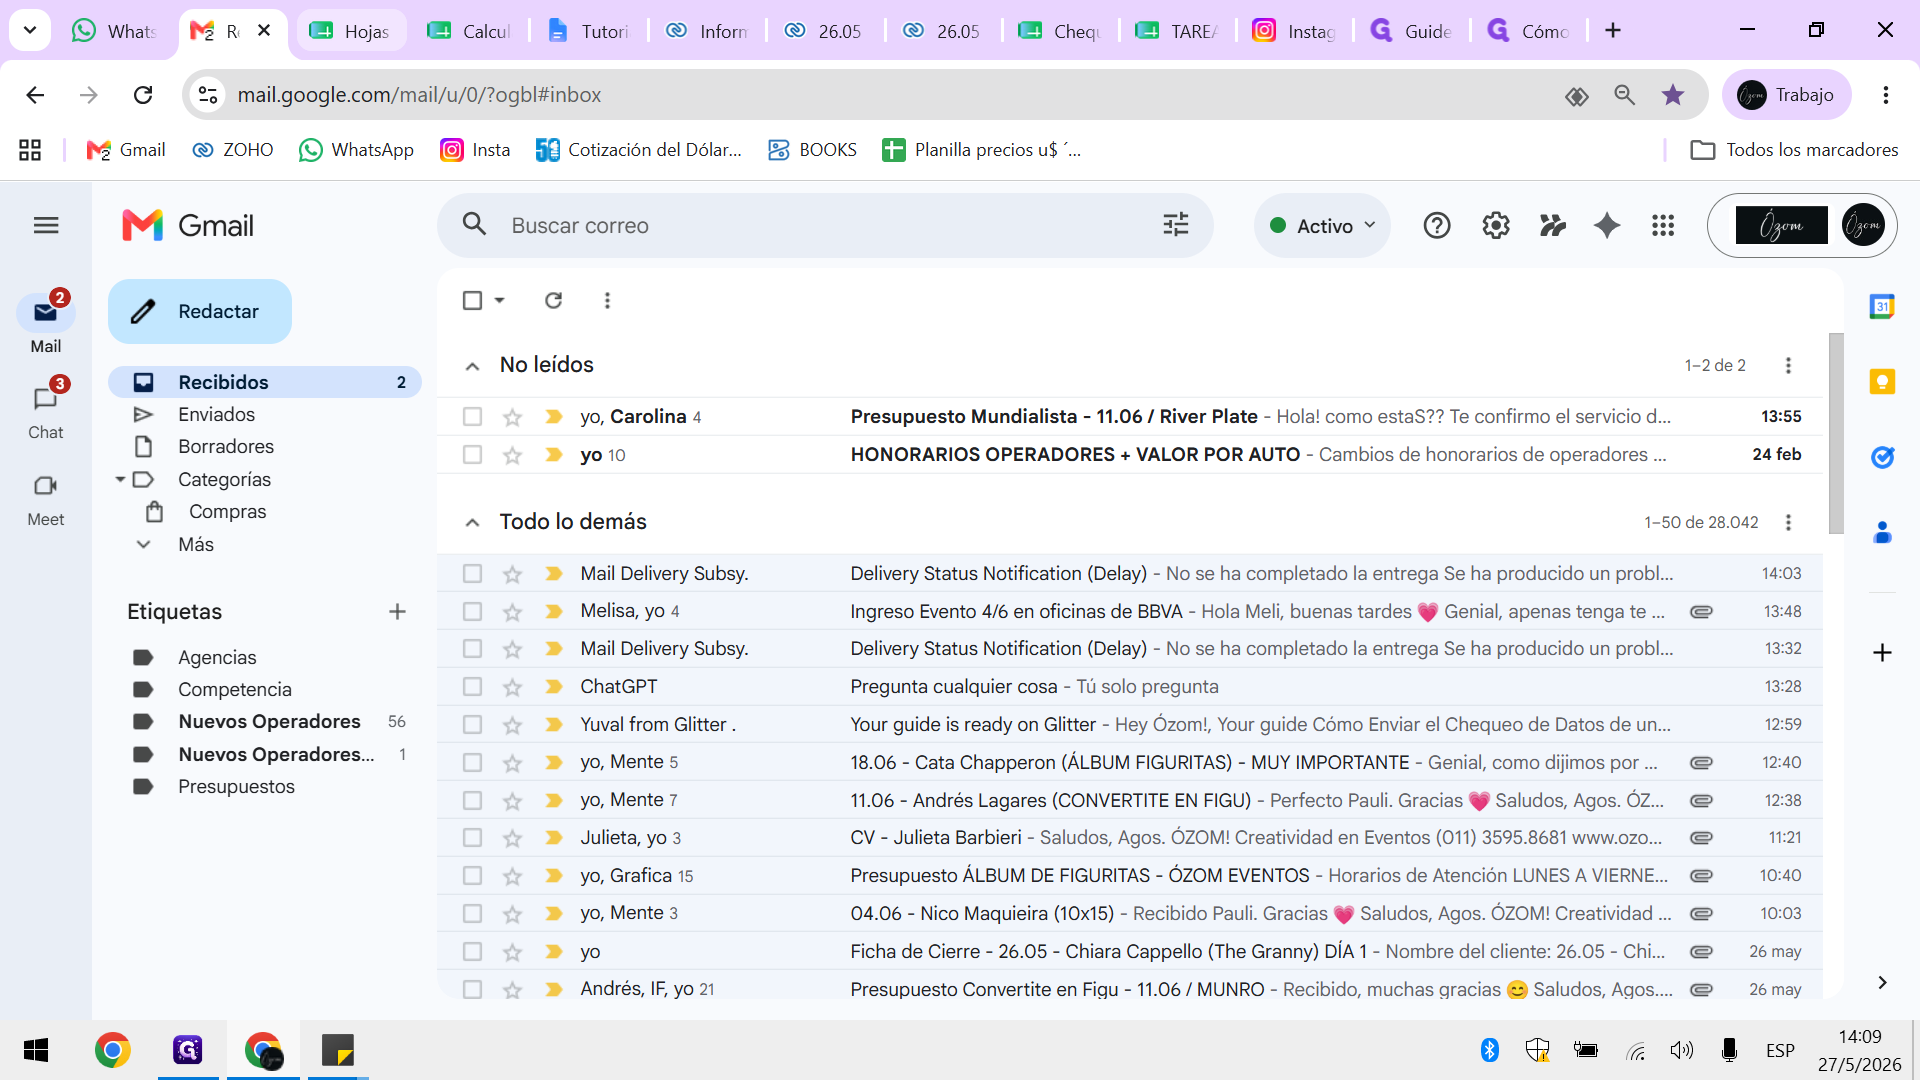Switch to the Tutori browser tab

click(x=589, y=31)
